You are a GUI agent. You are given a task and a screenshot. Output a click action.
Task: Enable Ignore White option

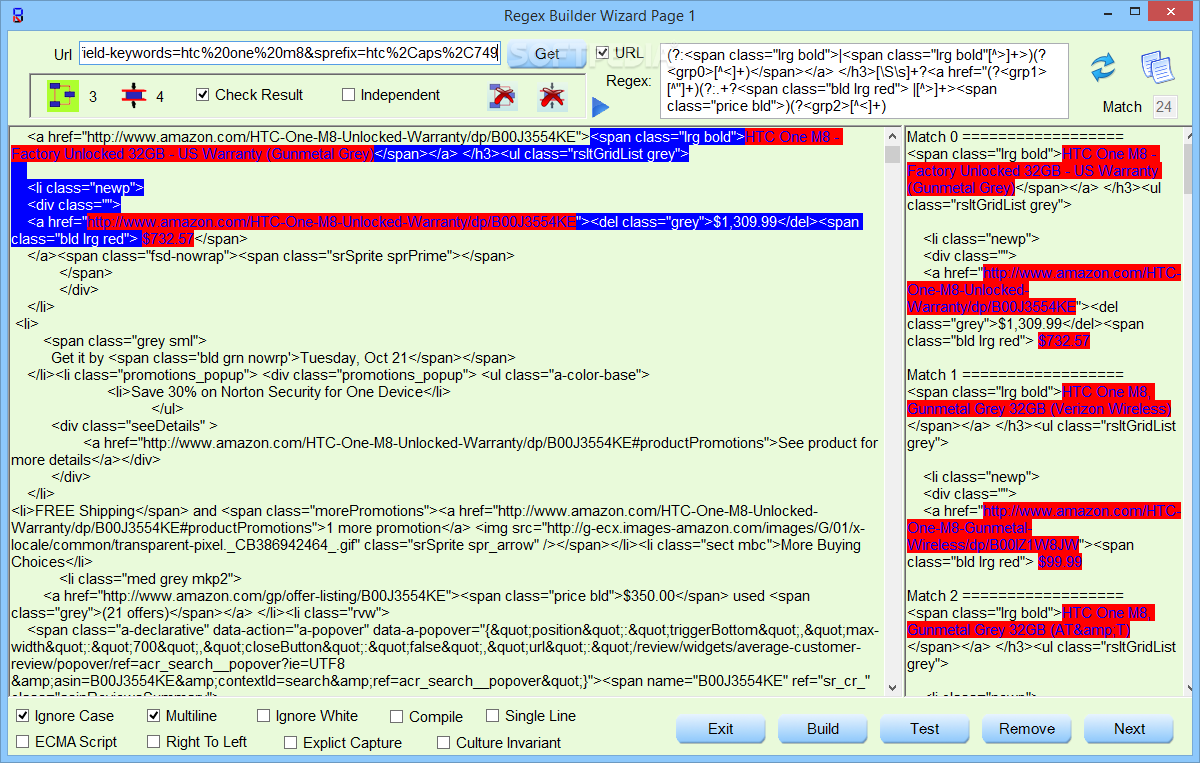tap(264, 716)
